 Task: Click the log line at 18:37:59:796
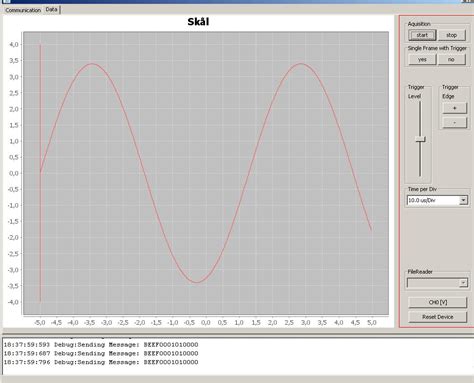pyautogui.click(x=101, y=362)
